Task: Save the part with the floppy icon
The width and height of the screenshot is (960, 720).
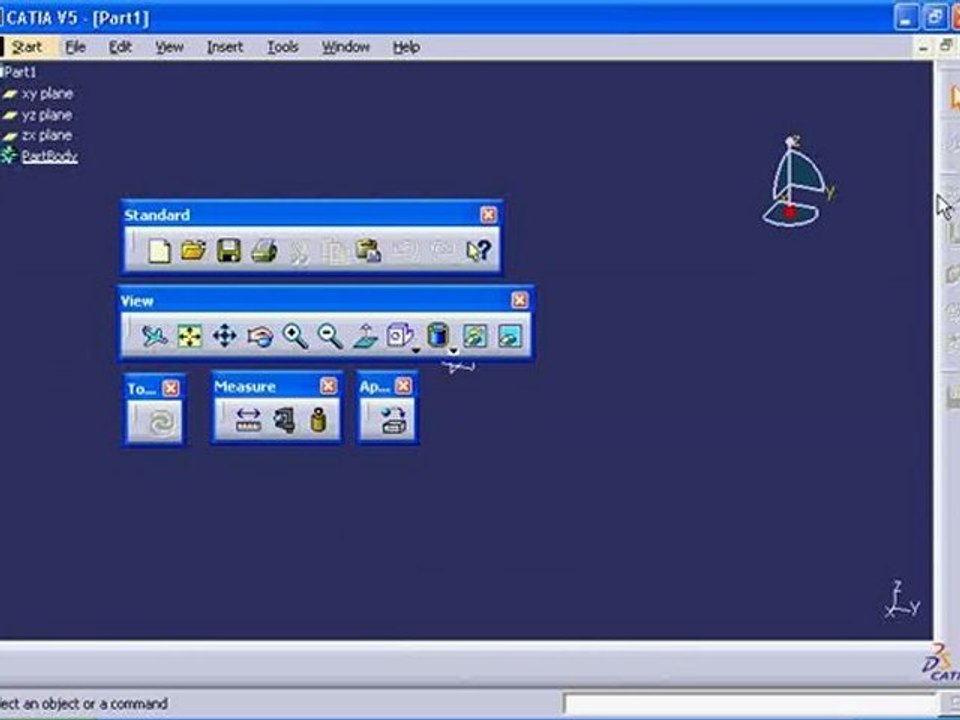Action: coord(229,251)
